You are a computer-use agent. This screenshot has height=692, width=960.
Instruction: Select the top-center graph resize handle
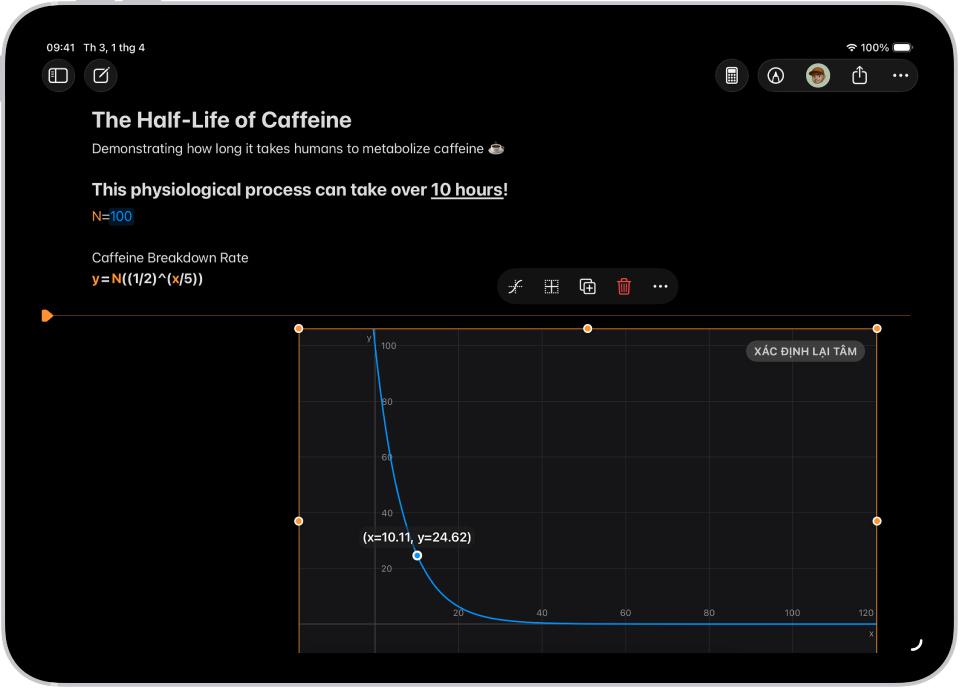587,329
